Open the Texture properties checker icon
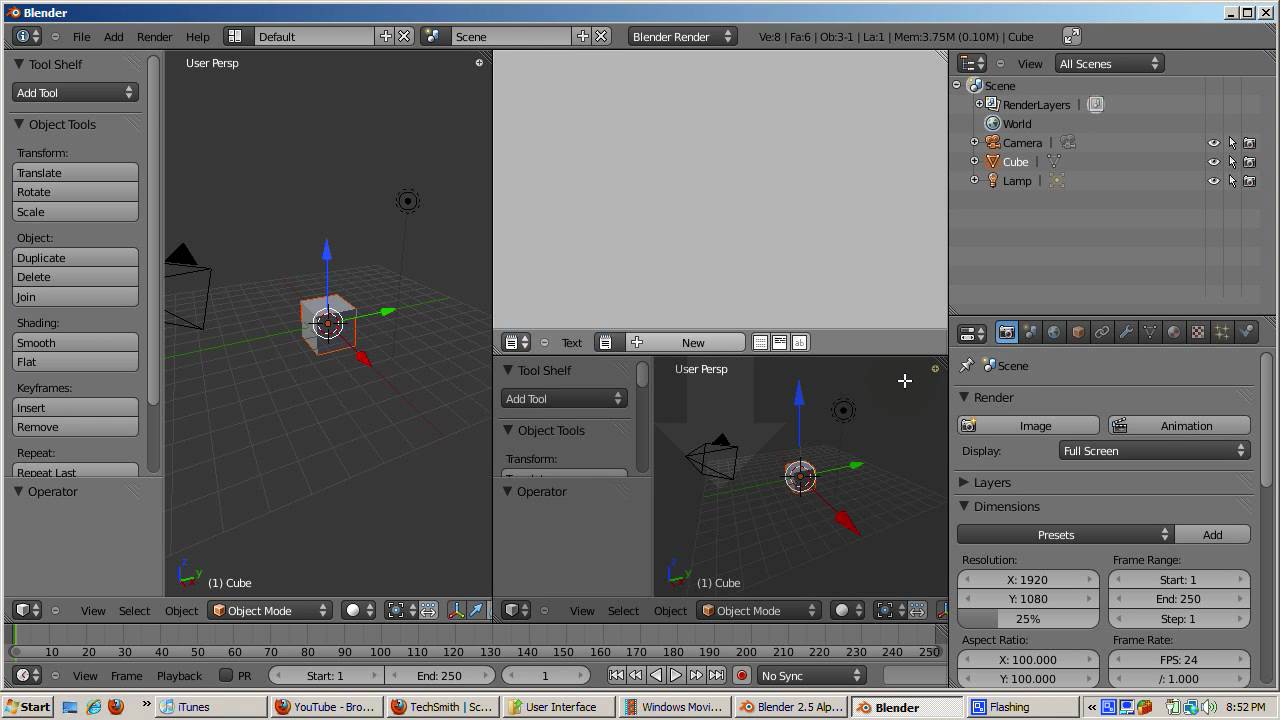The image size is (1280, 720). [1198, 333]
